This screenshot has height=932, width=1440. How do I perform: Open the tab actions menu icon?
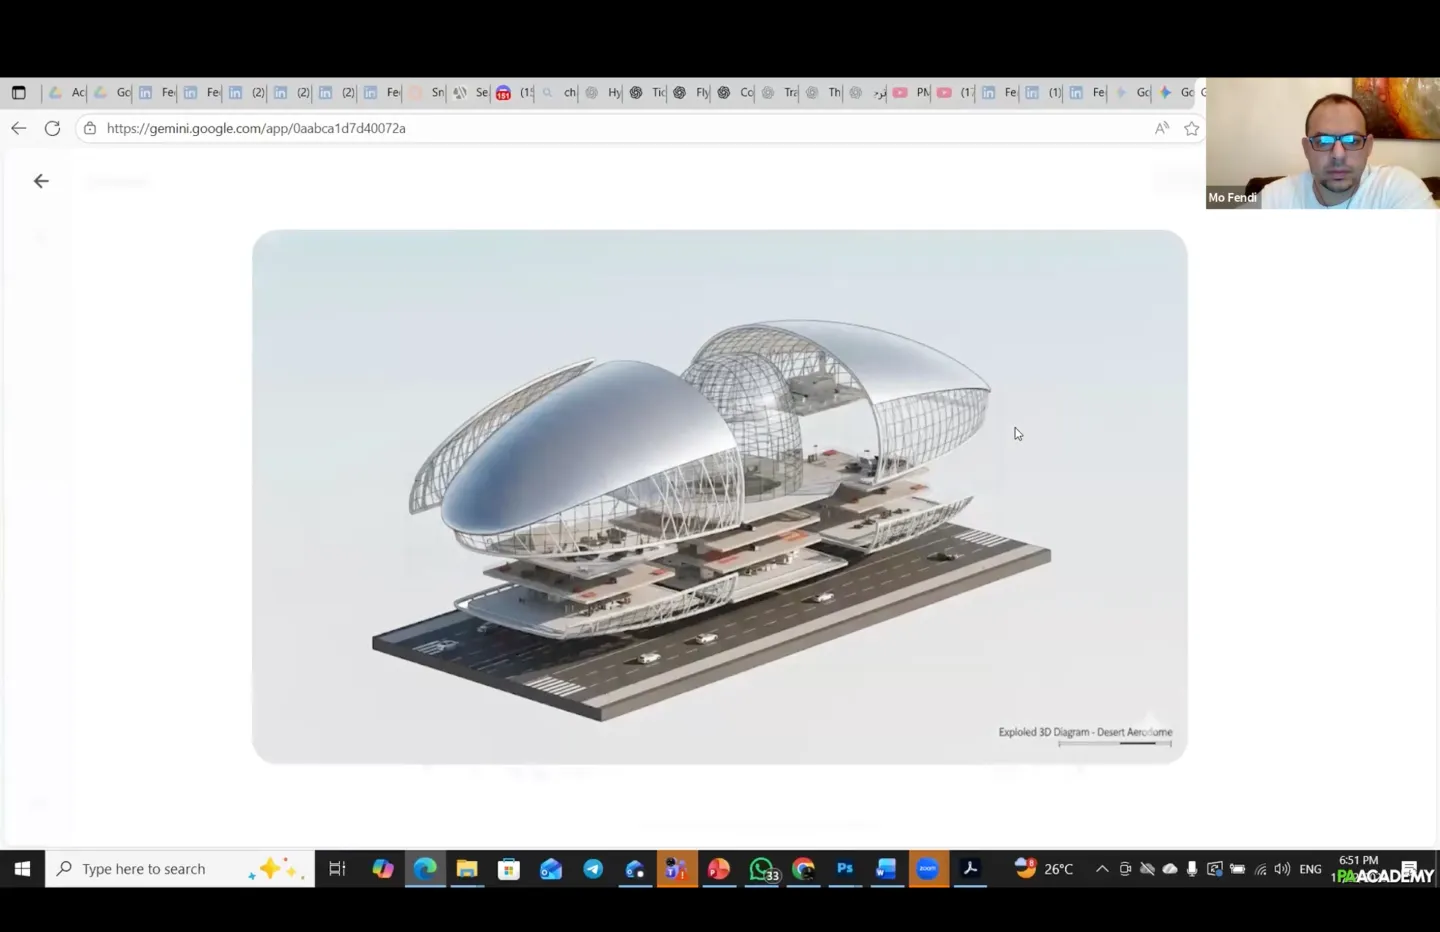18,93
